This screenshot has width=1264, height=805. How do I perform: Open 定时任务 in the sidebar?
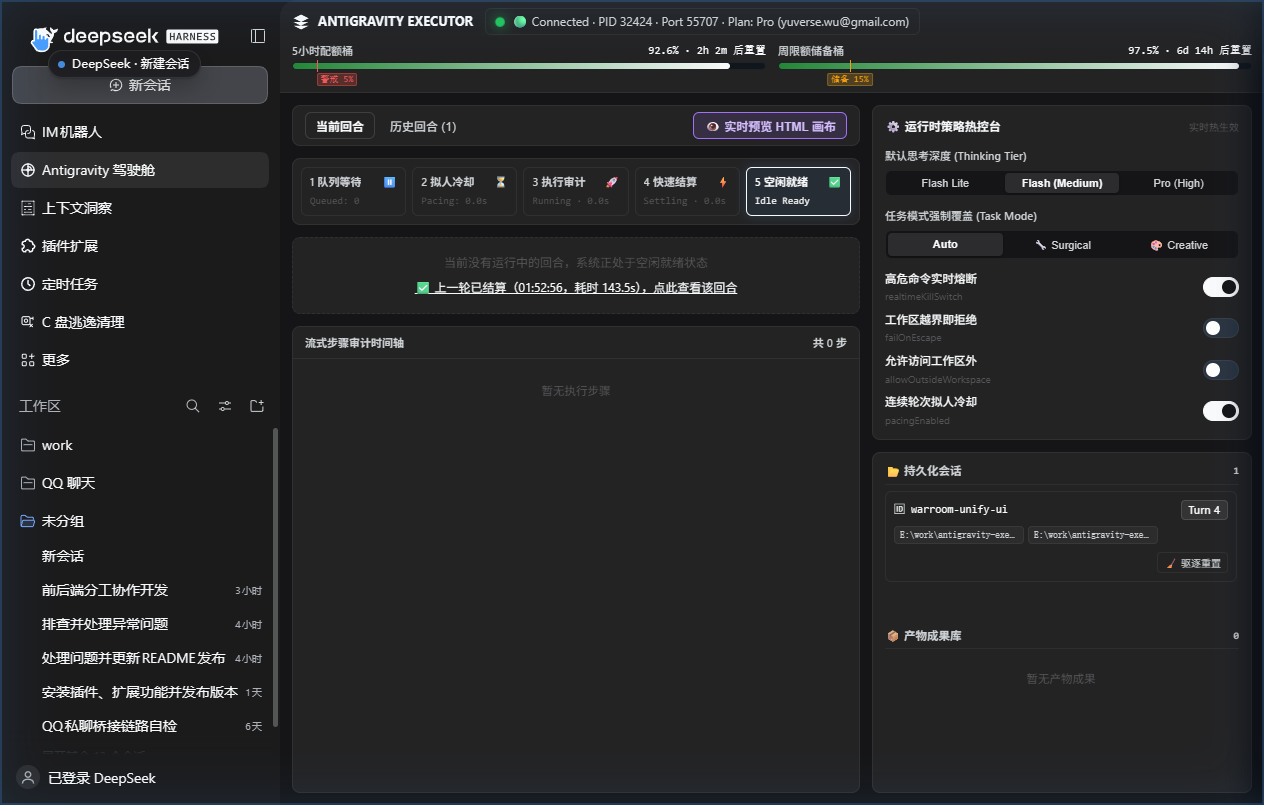140,284
